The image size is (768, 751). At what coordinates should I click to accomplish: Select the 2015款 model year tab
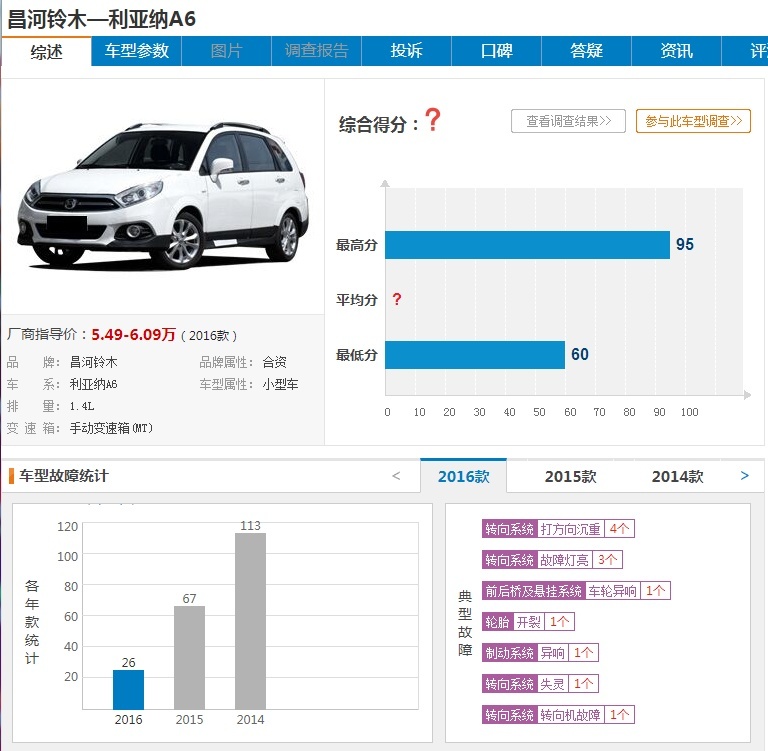571,476
